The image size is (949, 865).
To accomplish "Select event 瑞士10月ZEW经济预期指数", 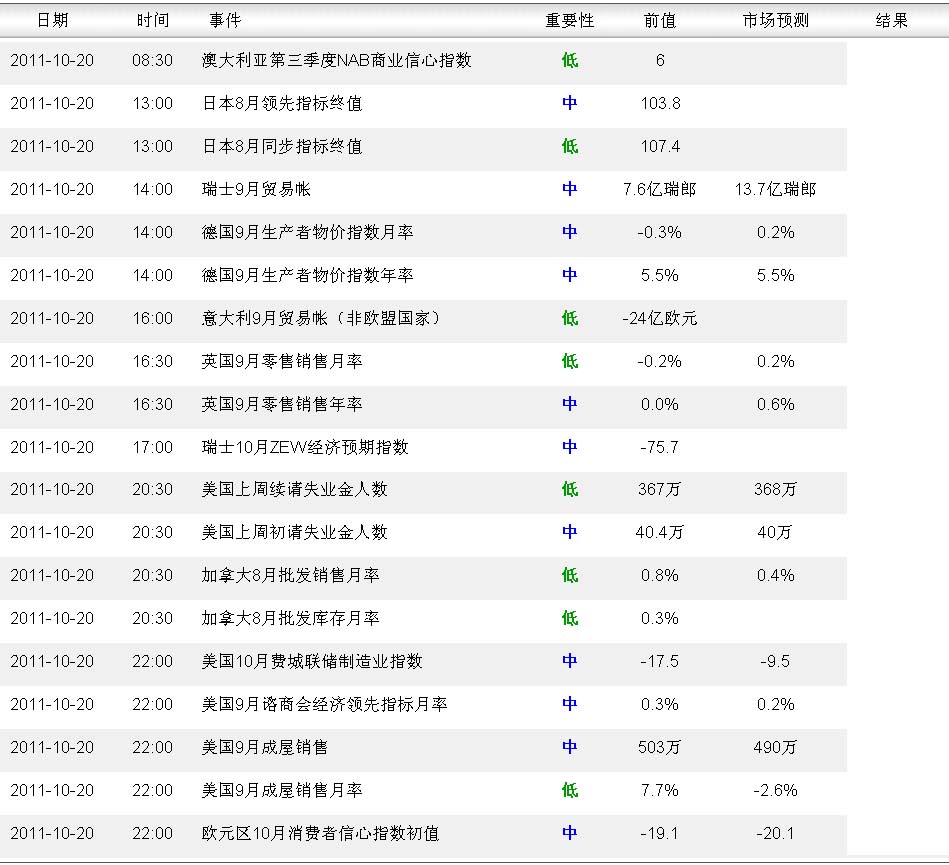I will [x=305, y=447].
